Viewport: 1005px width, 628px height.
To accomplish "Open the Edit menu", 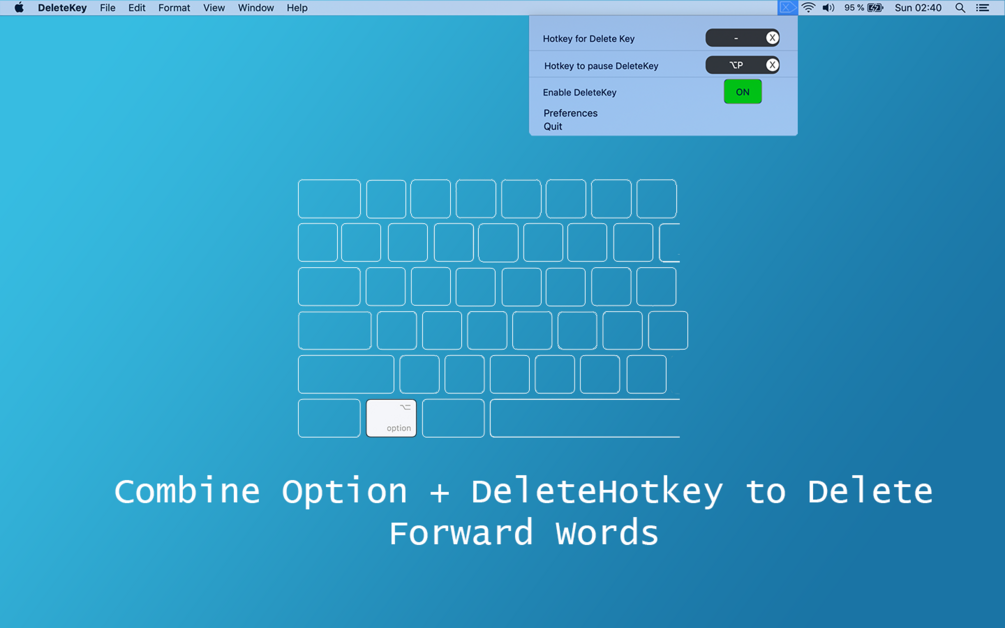I will [137, 8].
